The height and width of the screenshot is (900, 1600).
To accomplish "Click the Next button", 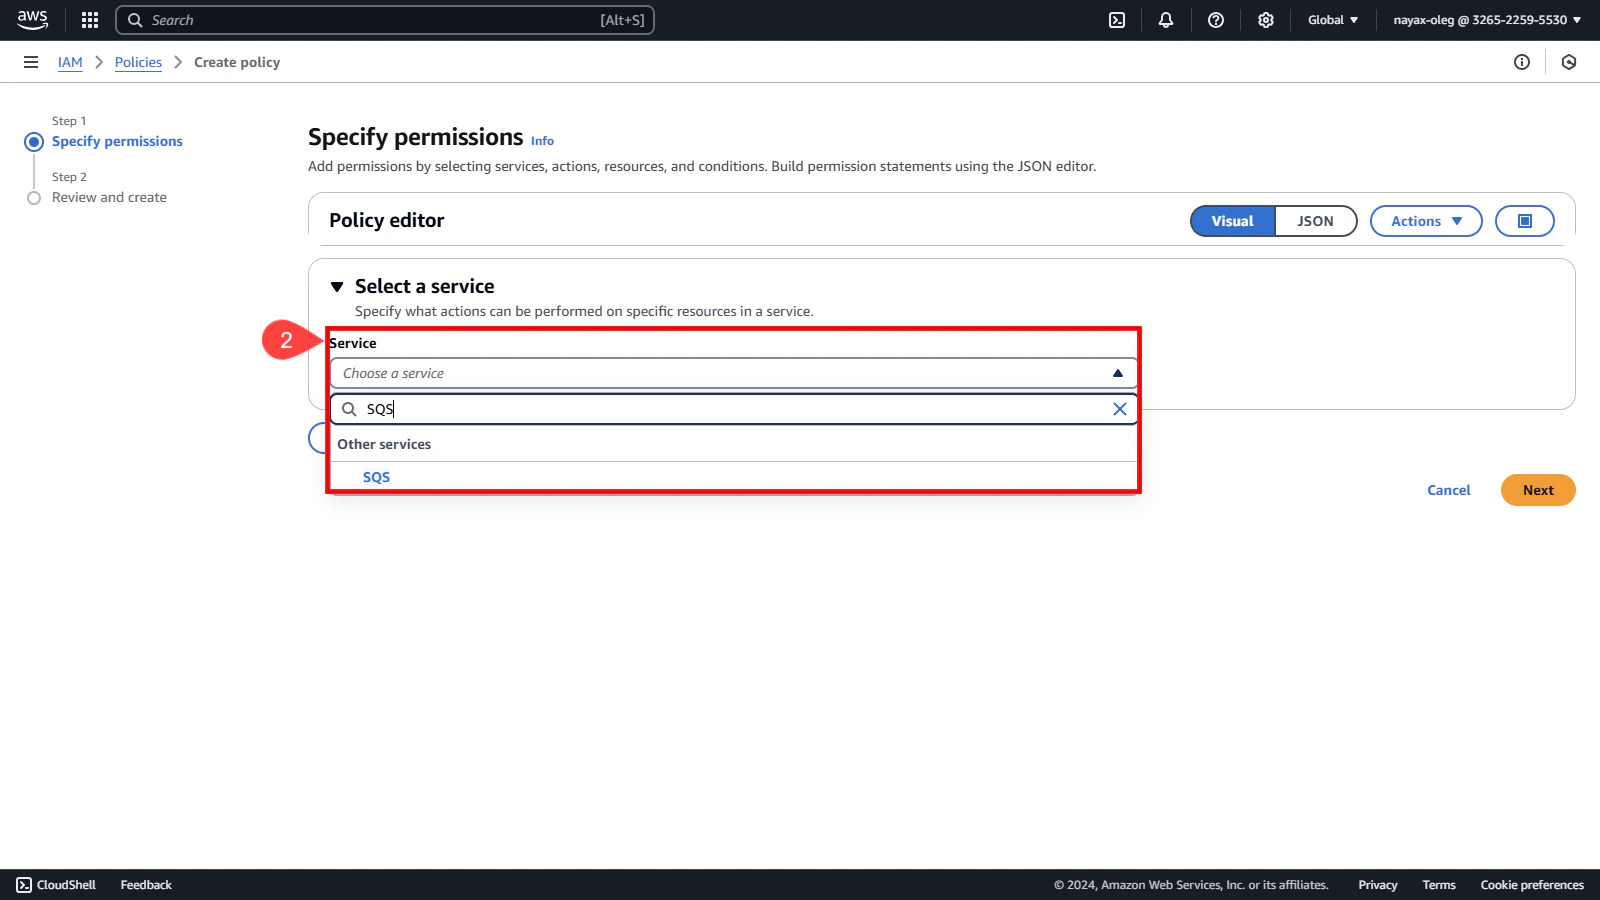I will click(x=1538, y=490).
